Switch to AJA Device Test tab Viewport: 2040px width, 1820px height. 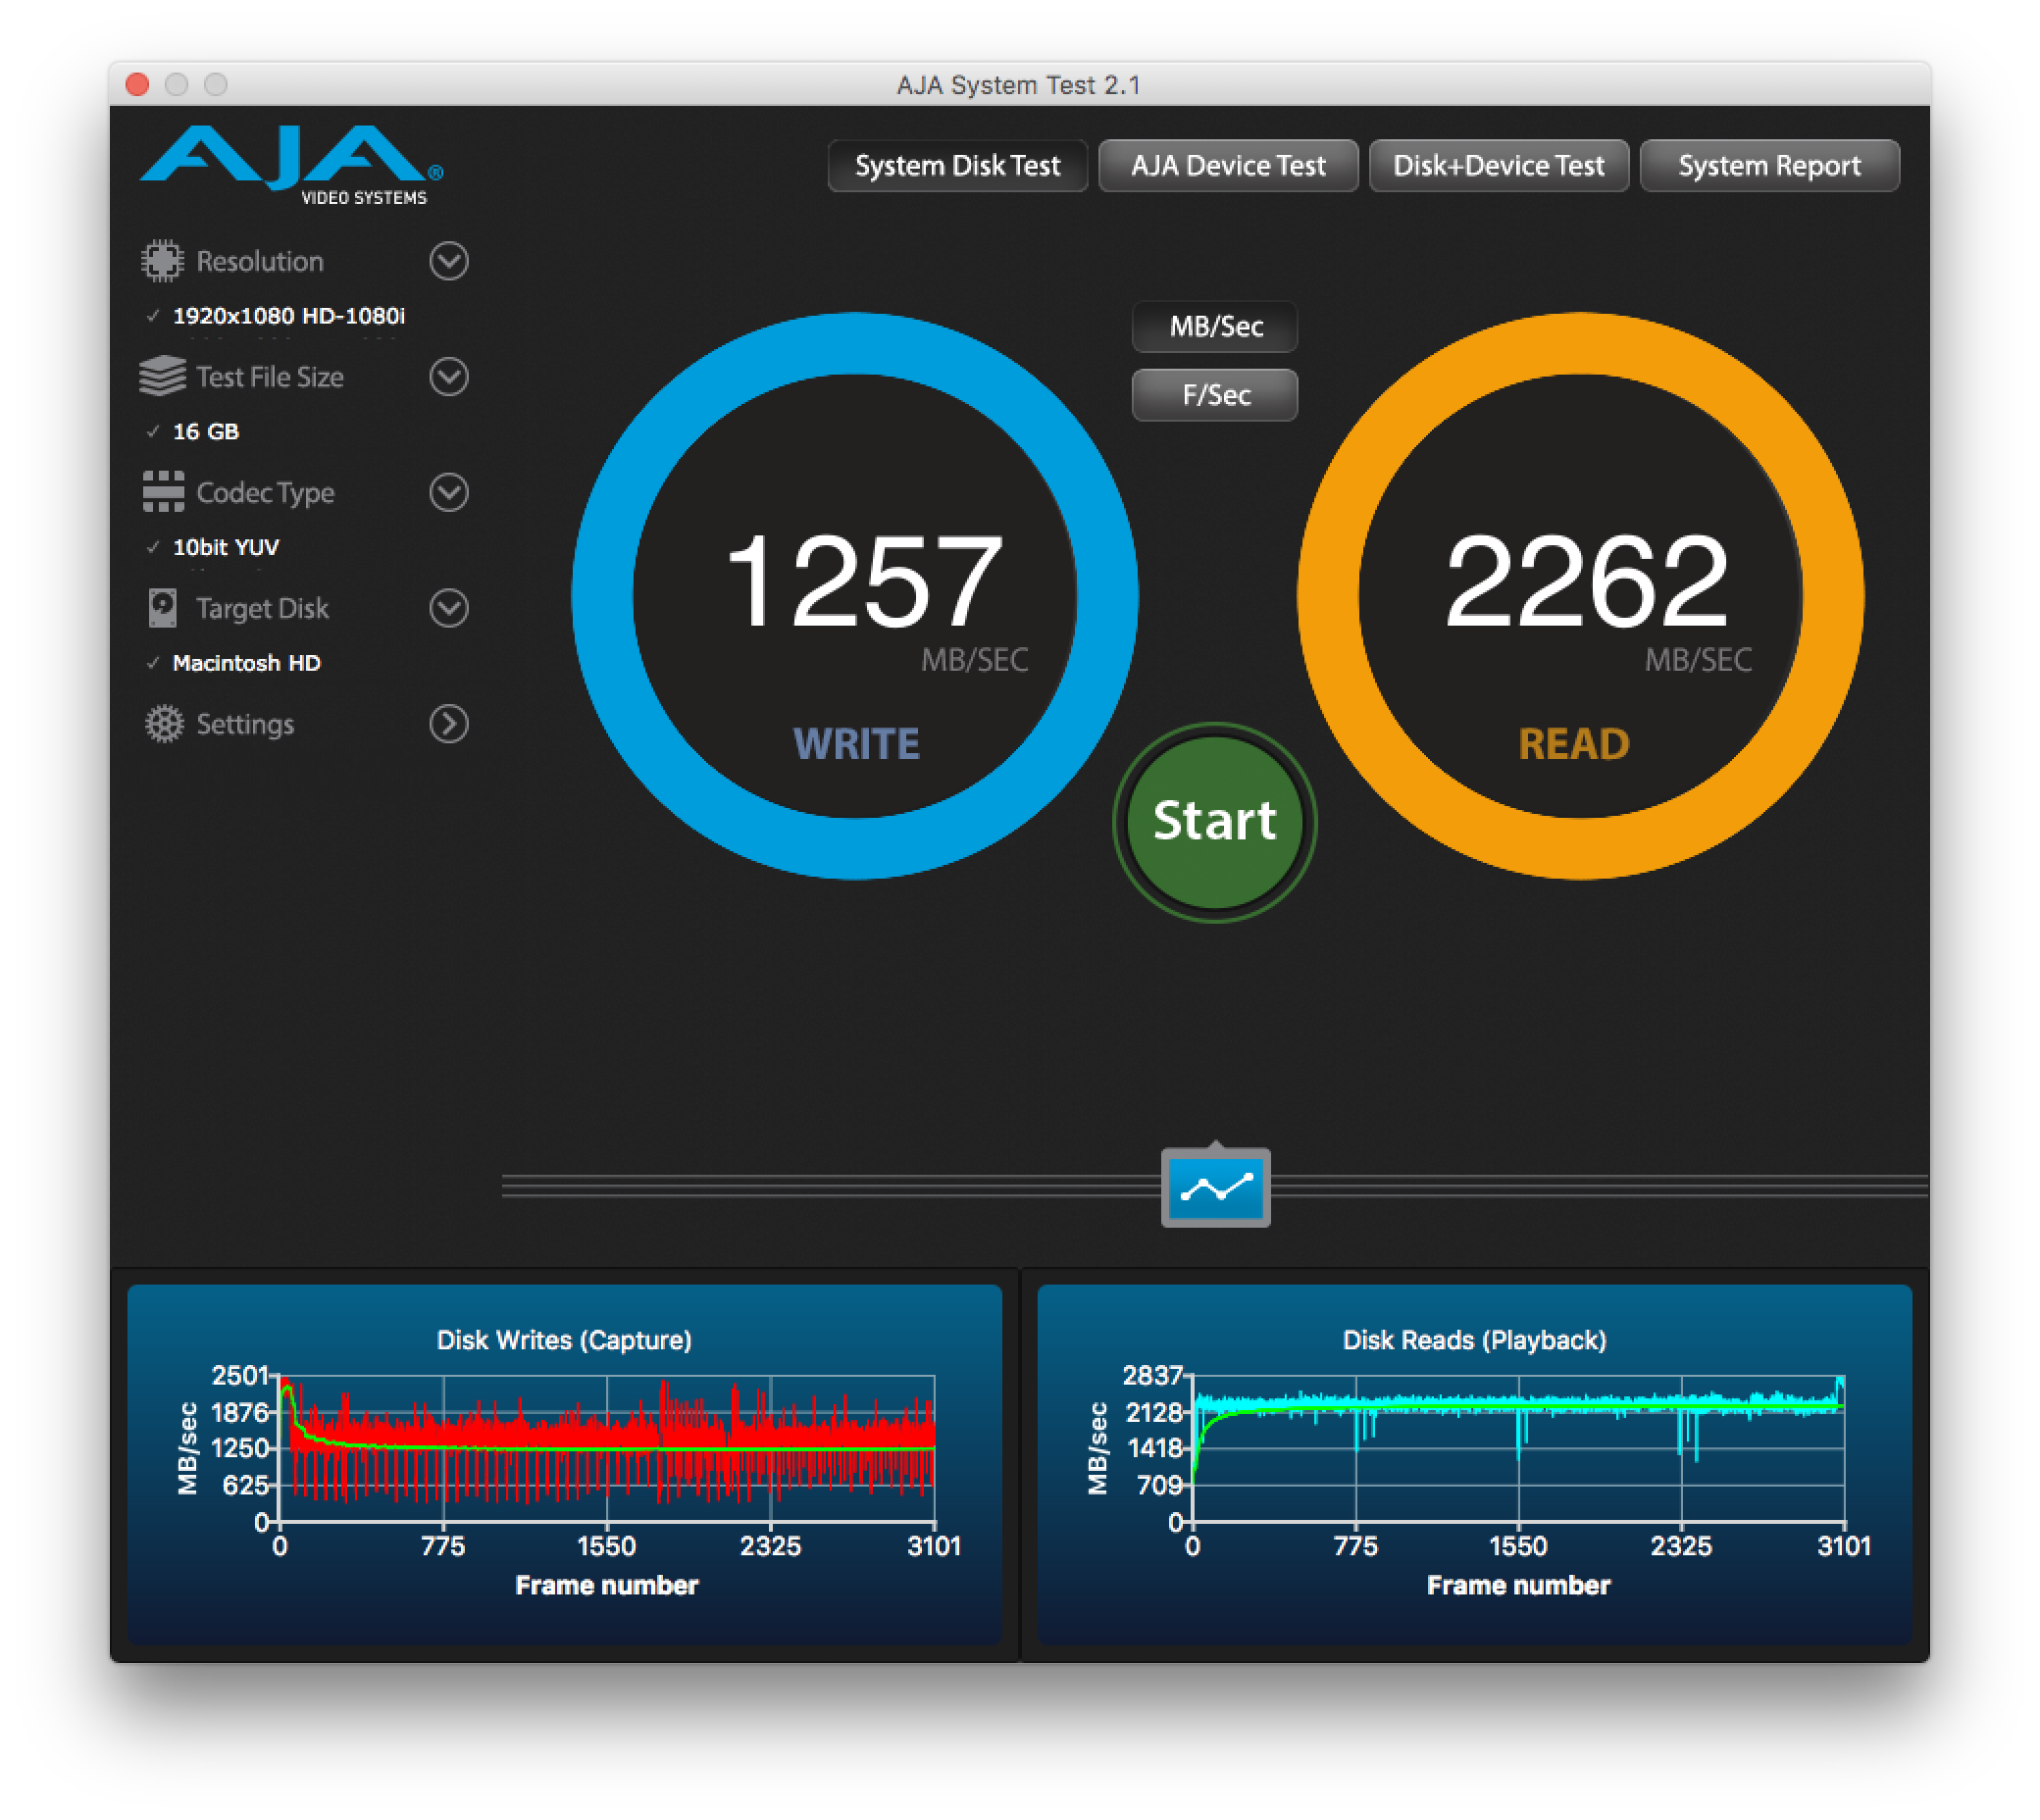1228,166
